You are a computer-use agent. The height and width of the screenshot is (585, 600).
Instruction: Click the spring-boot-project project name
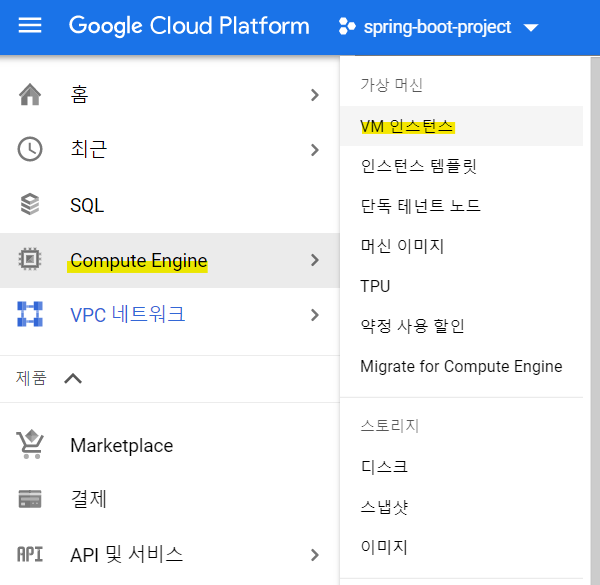coord(437,27)
